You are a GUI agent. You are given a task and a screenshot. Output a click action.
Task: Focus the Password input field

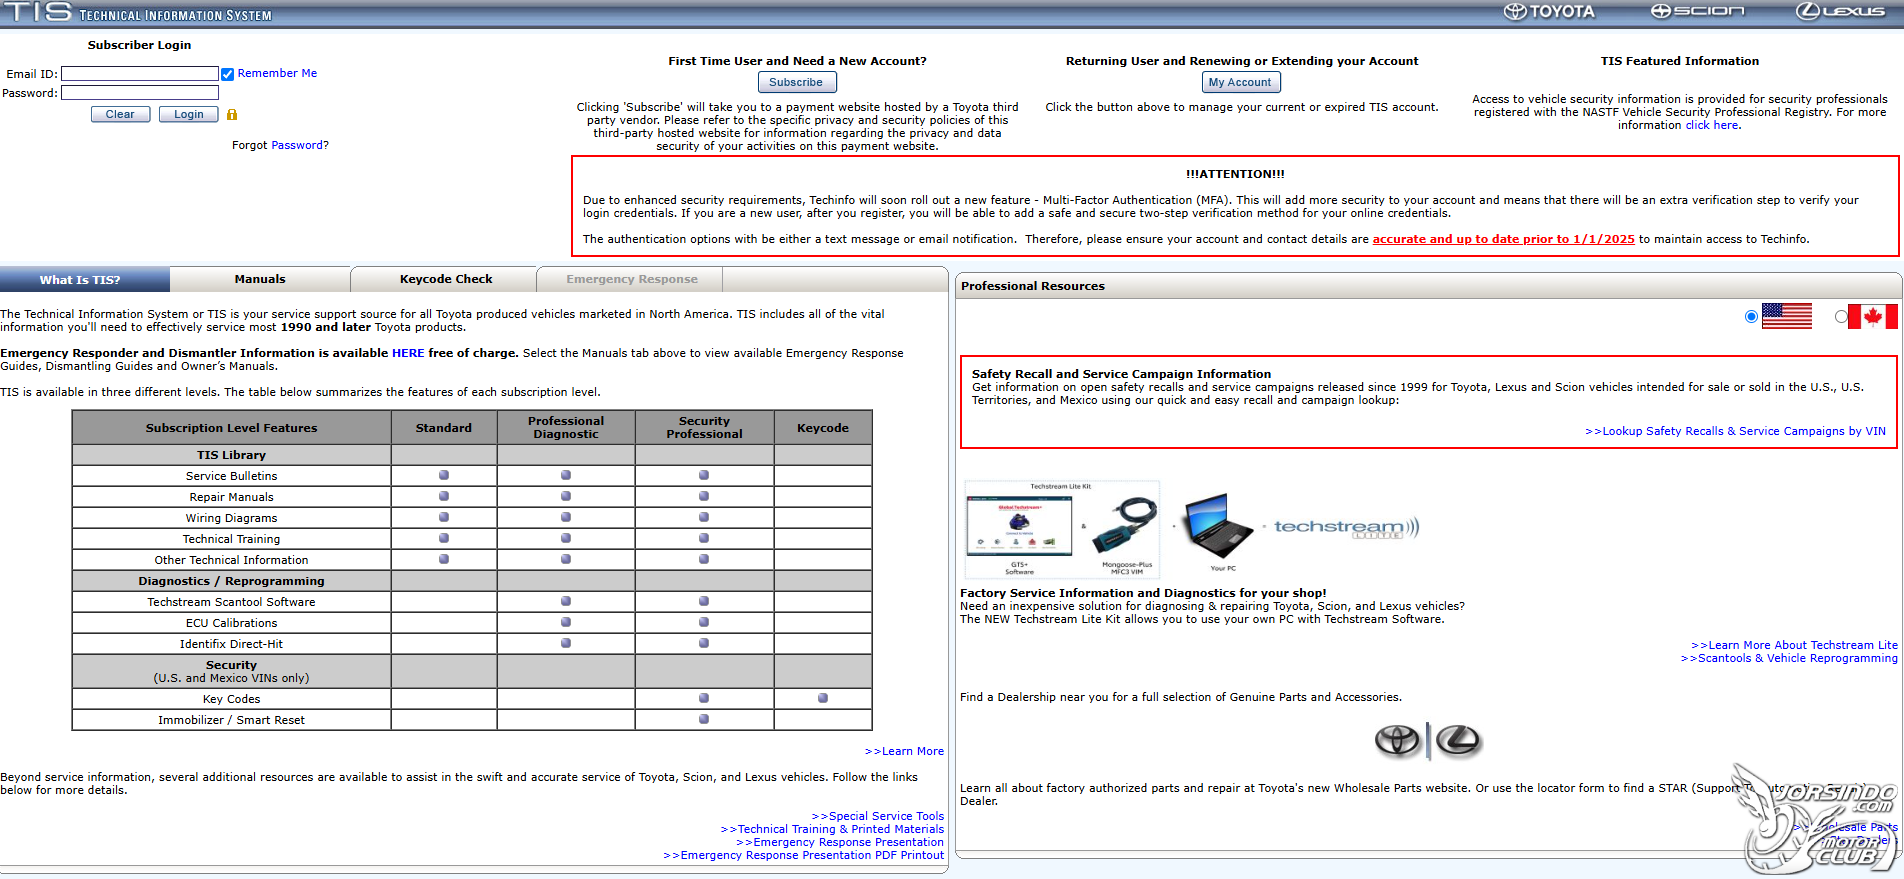140,93
